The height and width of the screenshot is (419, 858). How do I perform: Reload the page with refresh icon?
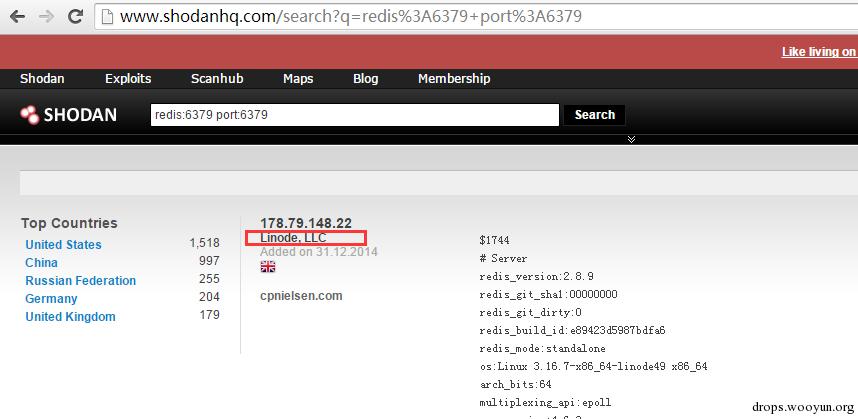pos(77,17)
